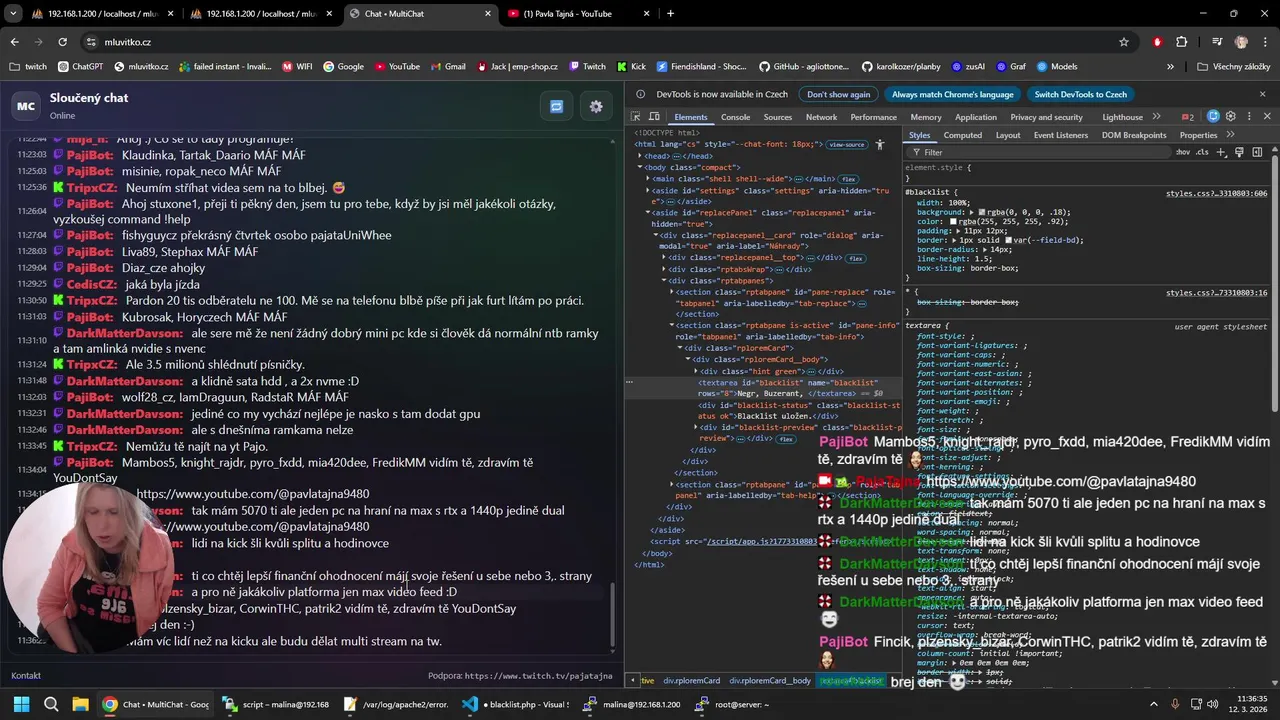Dismiss the DevTools language infobar
Image resolution: width=1280 pixels, height=720 pixels.
[1262, 94]
